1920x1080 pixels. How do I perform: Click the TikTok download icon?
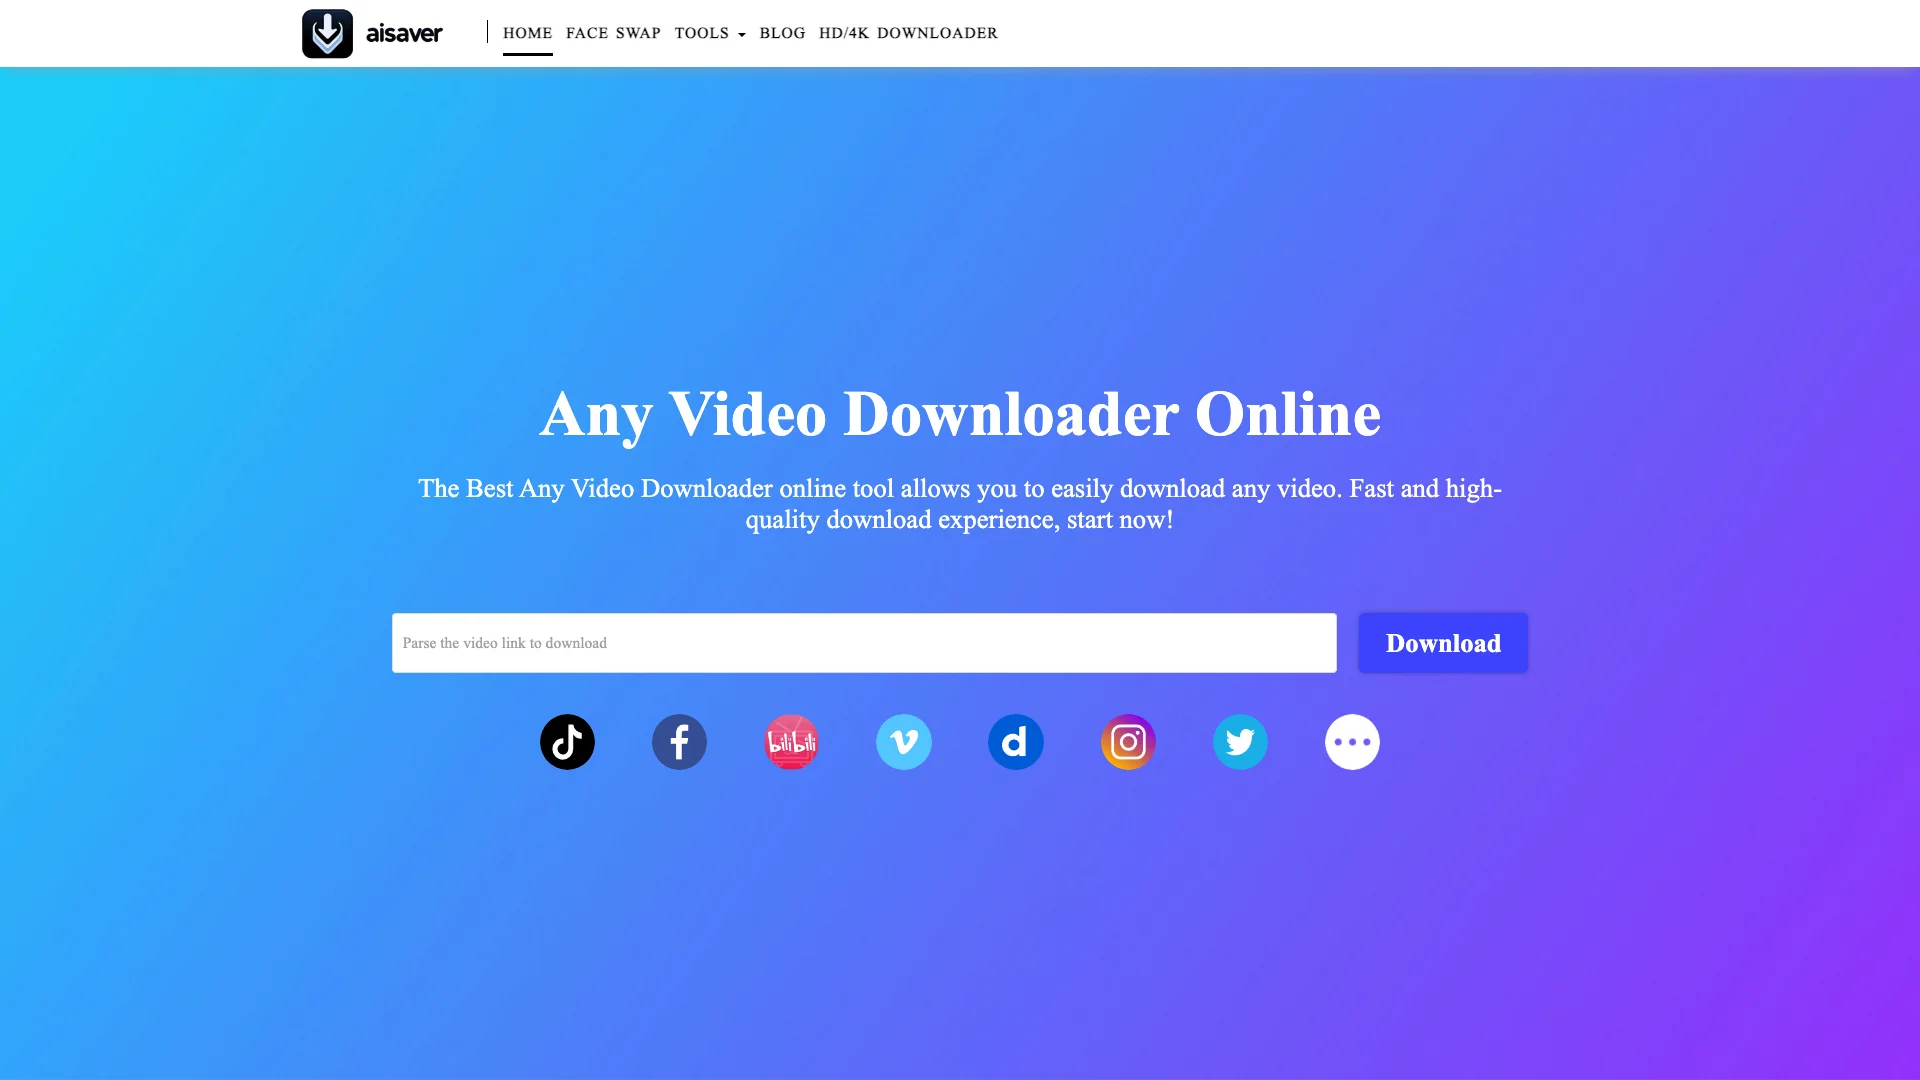(x=566, y=741)
